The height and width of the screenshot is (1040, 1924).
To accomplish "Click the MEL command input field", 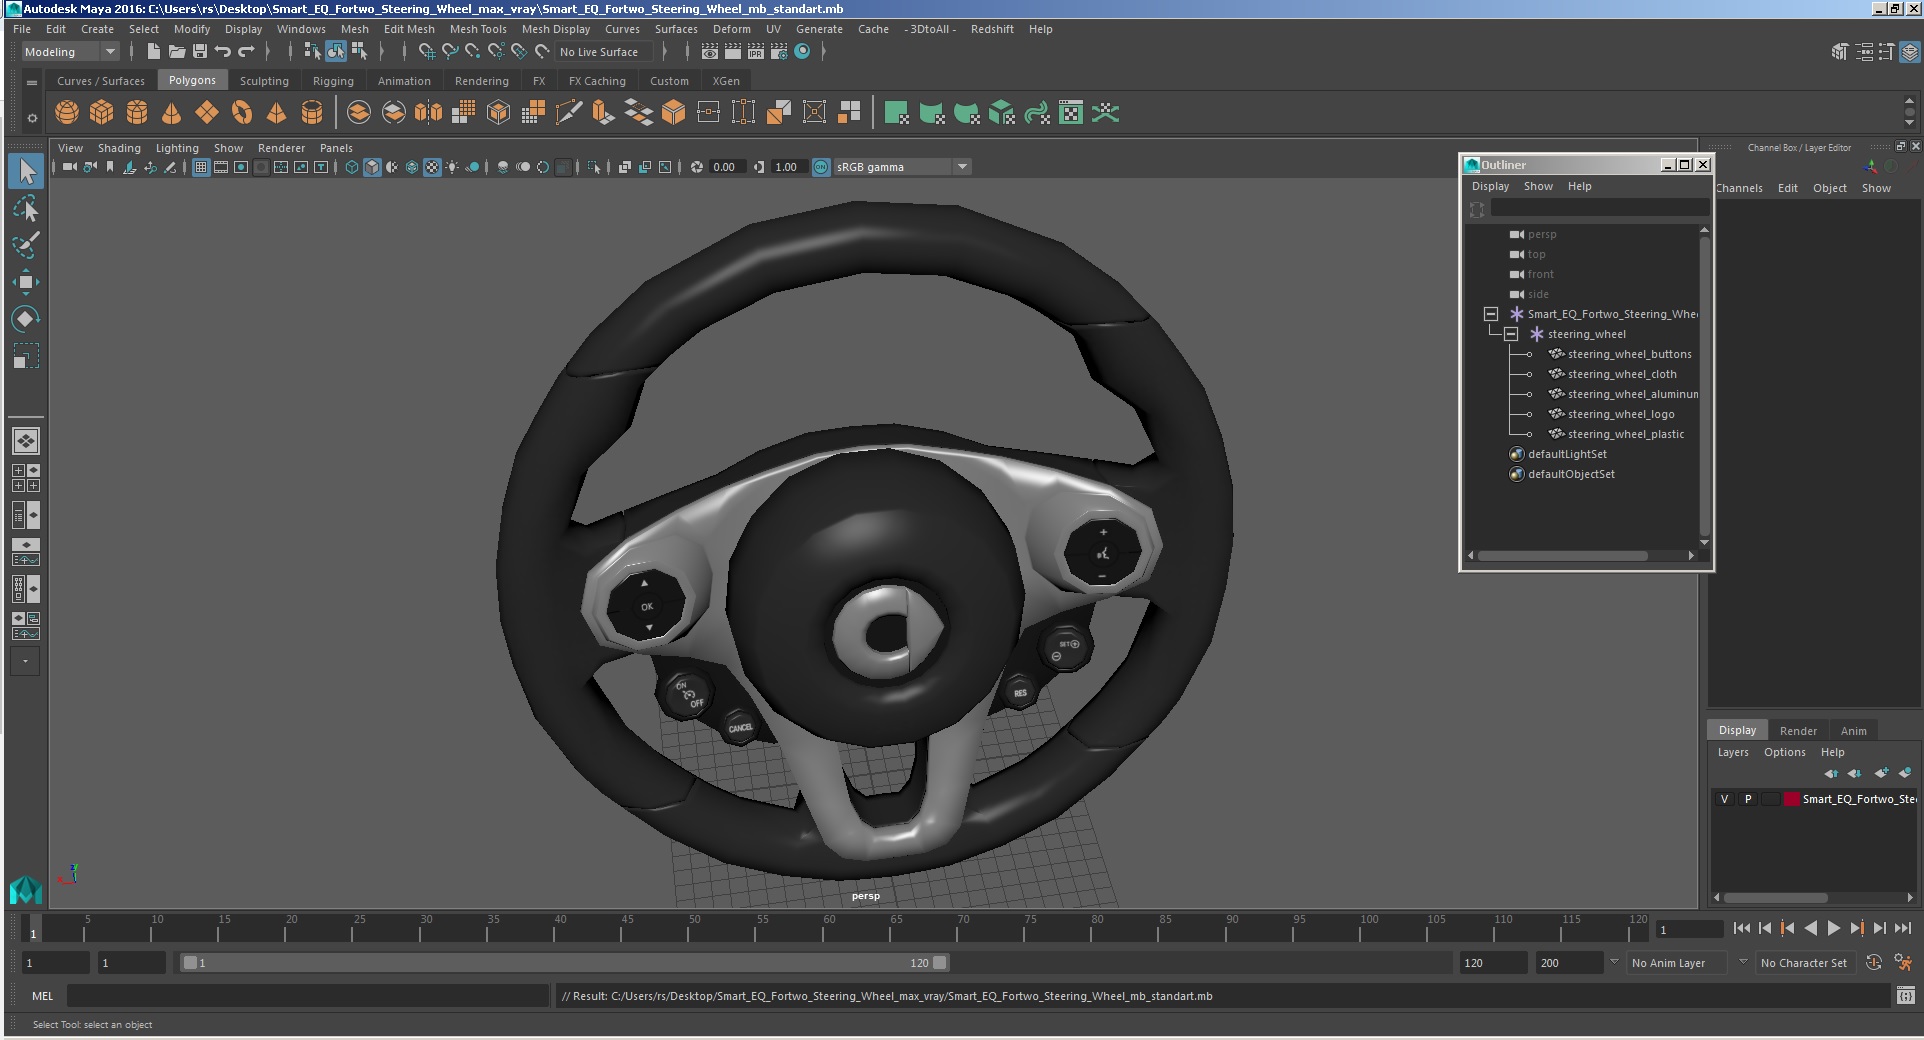I will [x=308, y=996].
